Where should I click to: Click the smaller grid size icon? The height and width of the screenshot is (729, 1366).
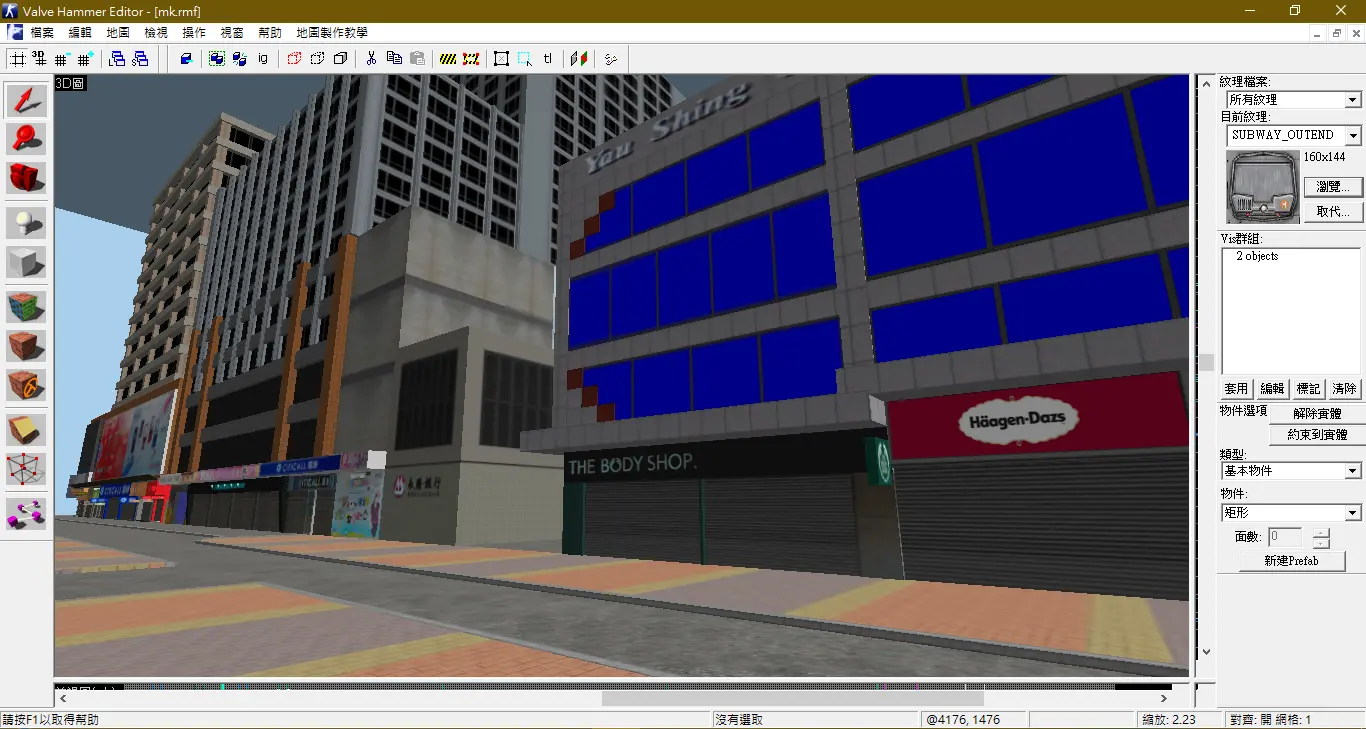coord(62,59)
